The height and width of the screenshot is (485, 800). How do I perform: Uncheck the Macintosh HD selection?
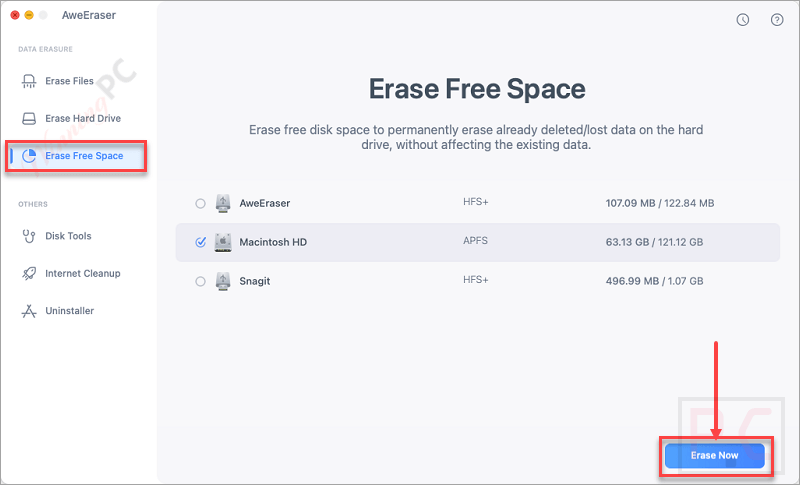(x=201, y=242)
